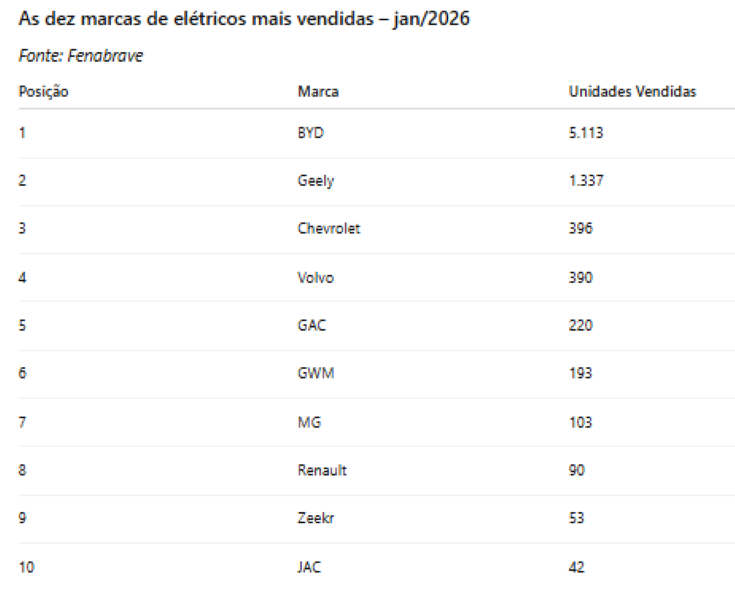Select the GAC brand cell

312,325
